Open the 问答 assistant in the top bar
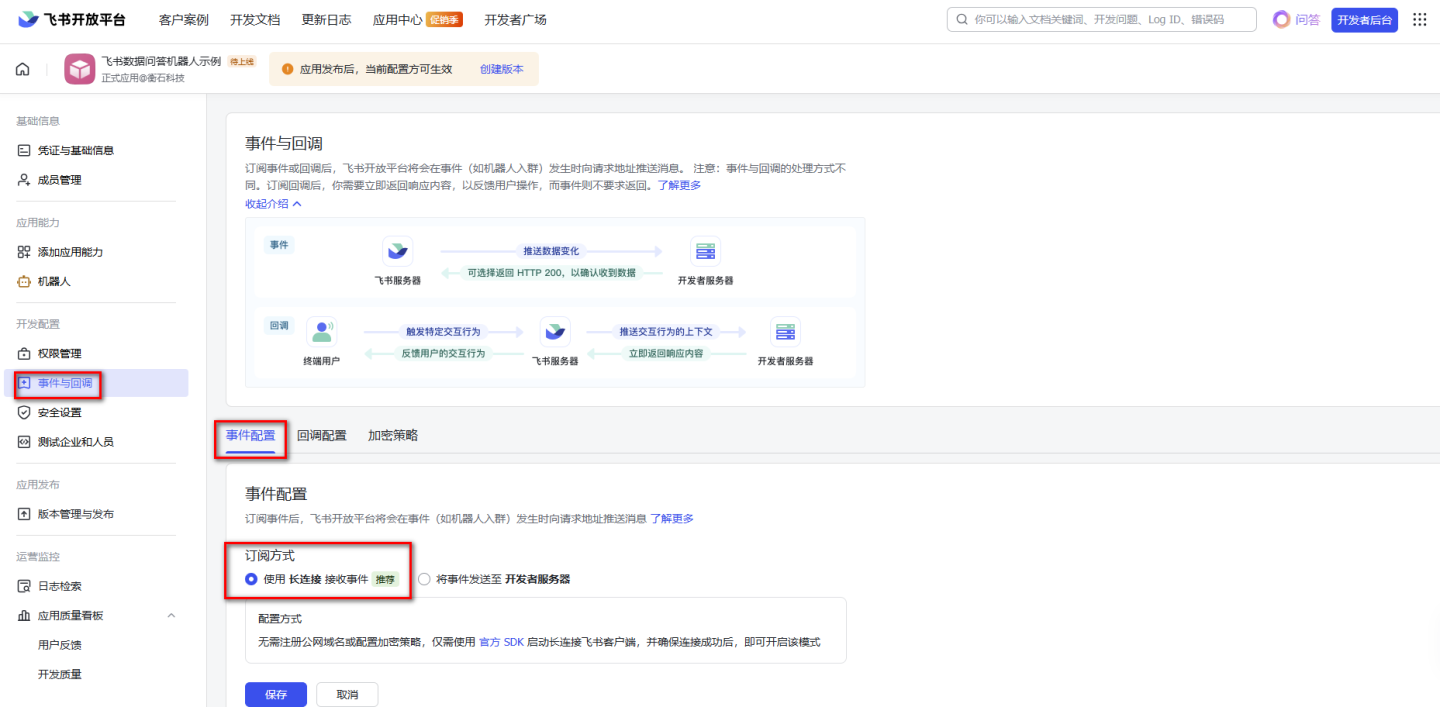Viewport: 1440px width, 707px height. tap(1297, 19)
